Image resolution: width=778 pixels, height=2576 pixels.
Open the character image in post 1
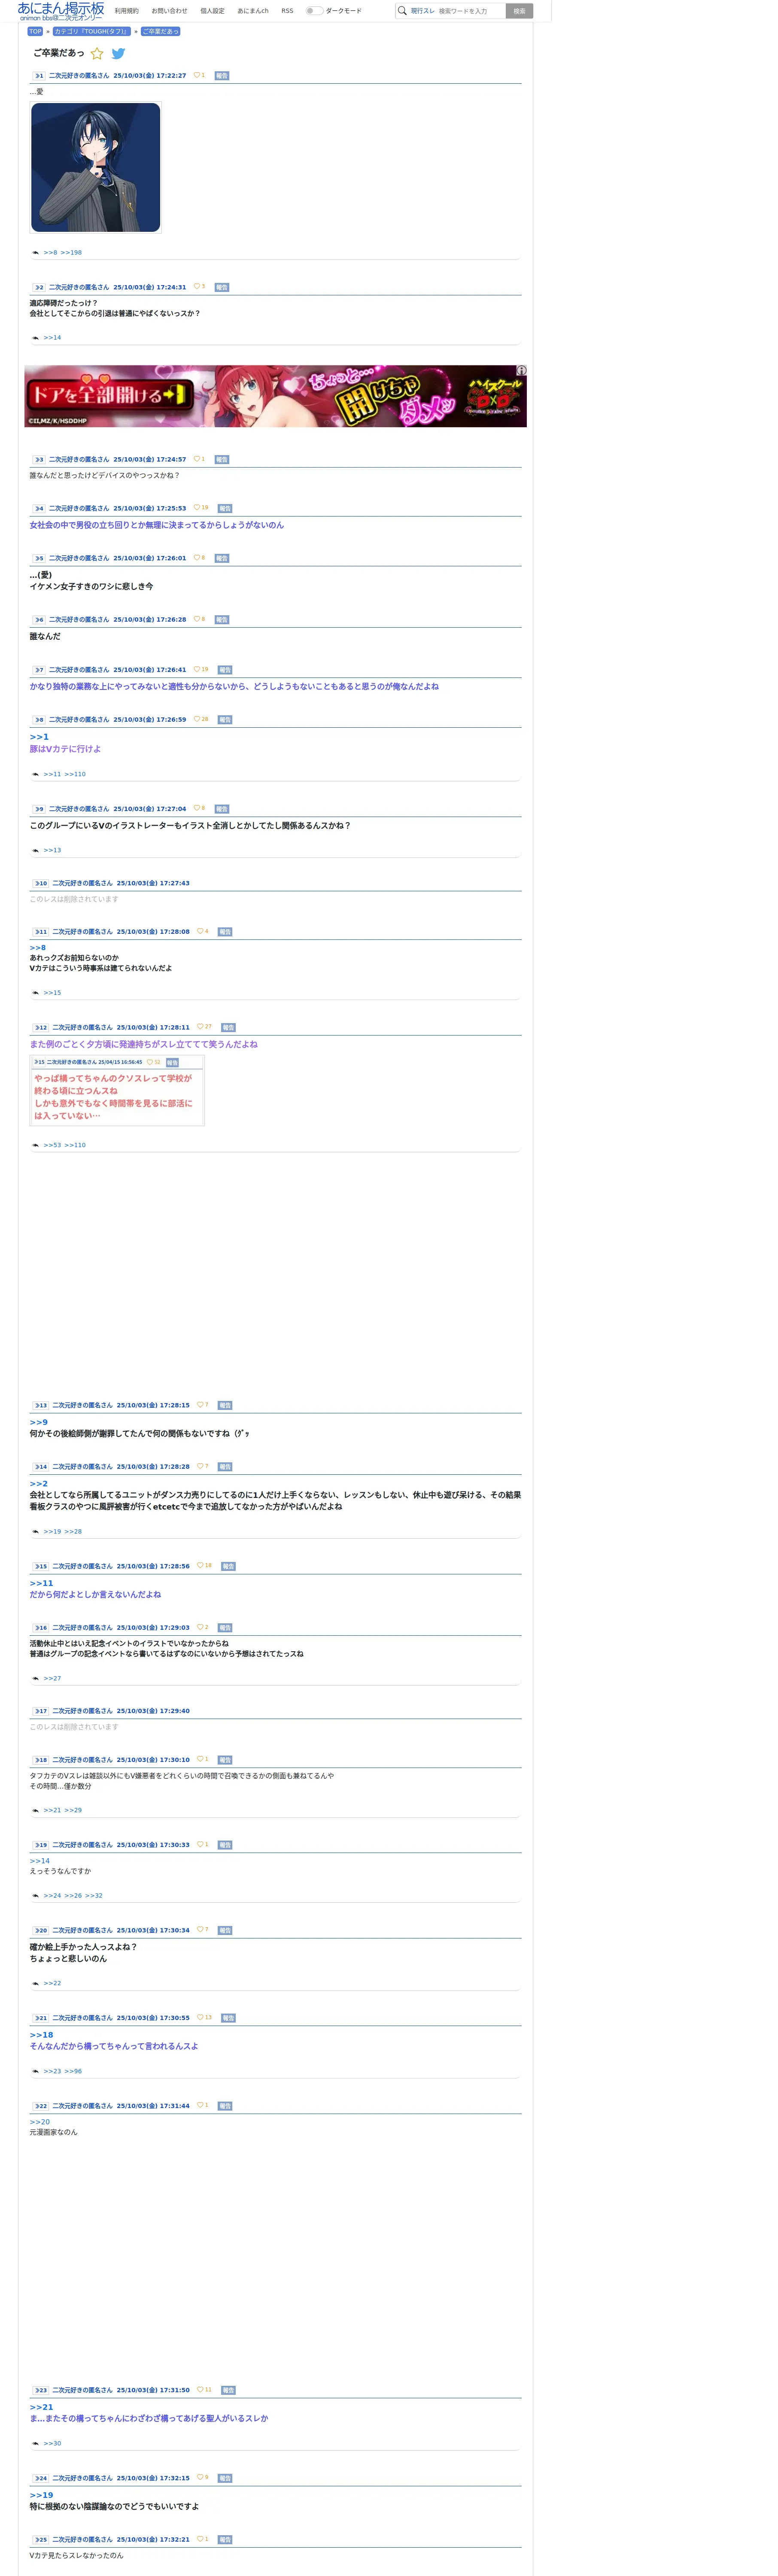point(96,167)
